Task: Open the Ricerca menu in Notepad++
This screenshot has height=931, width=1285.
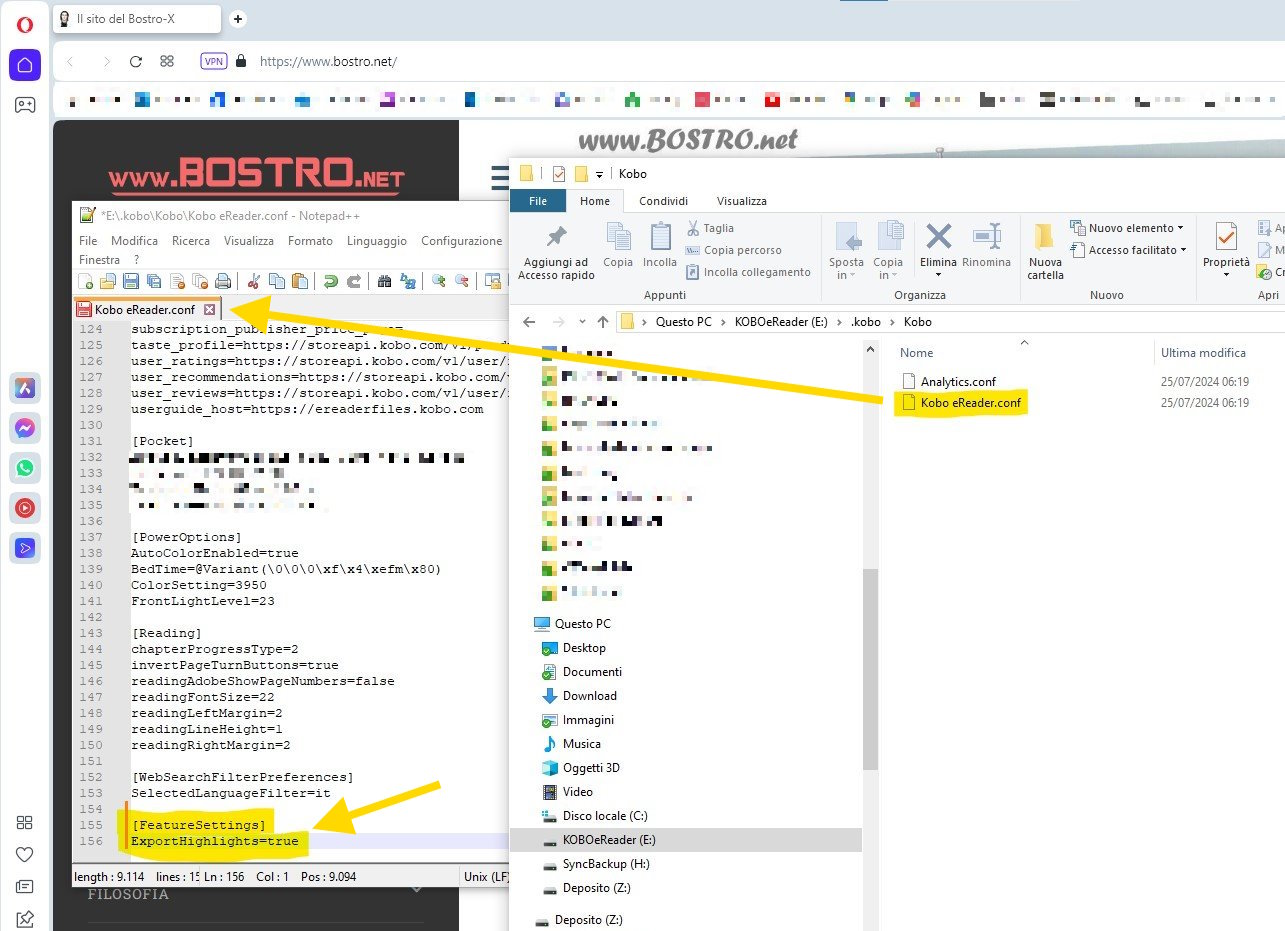Action: [x=191, y=241]
